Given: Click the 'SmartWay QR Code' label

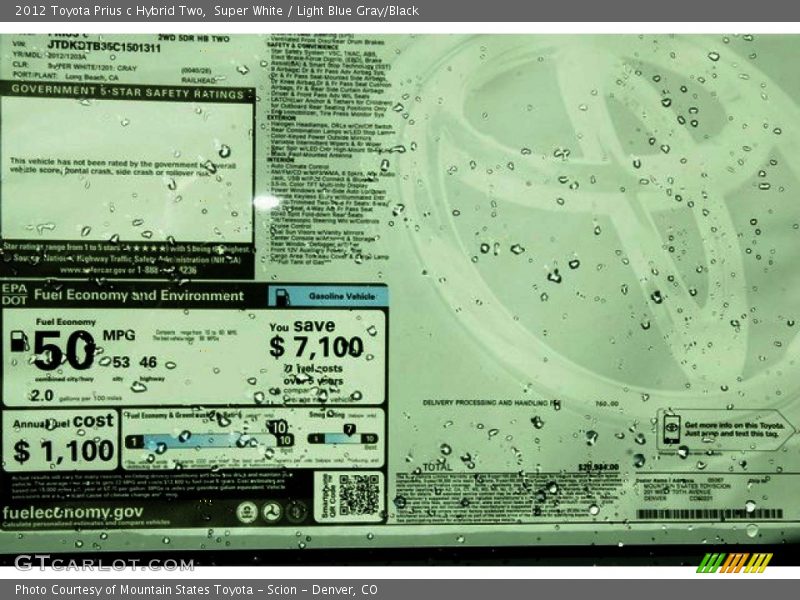Looking at the screenshot, I should pos(327,496).
